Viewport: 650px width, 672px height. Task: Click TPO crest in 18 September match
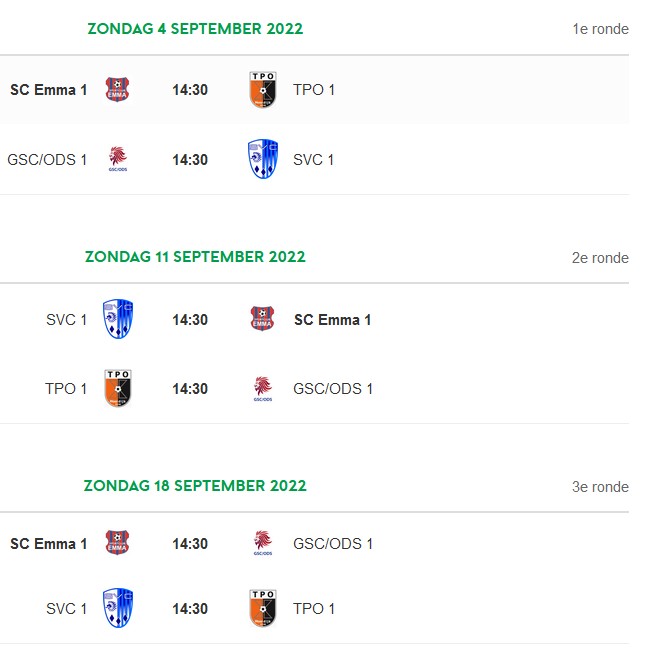263,608
